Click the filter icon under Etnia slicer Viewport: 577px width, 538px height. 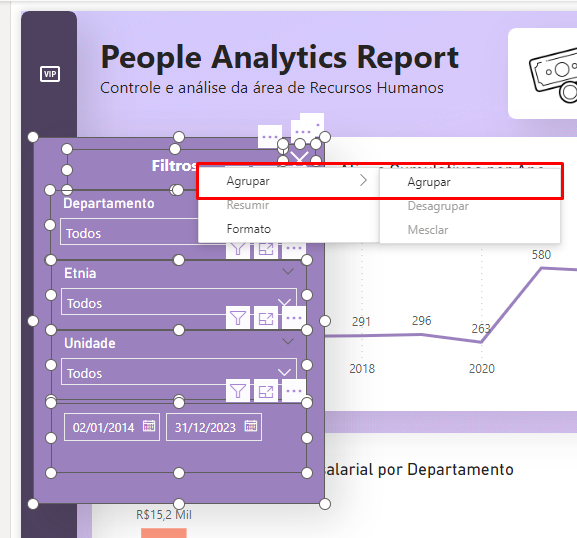[x=238, y=318]
